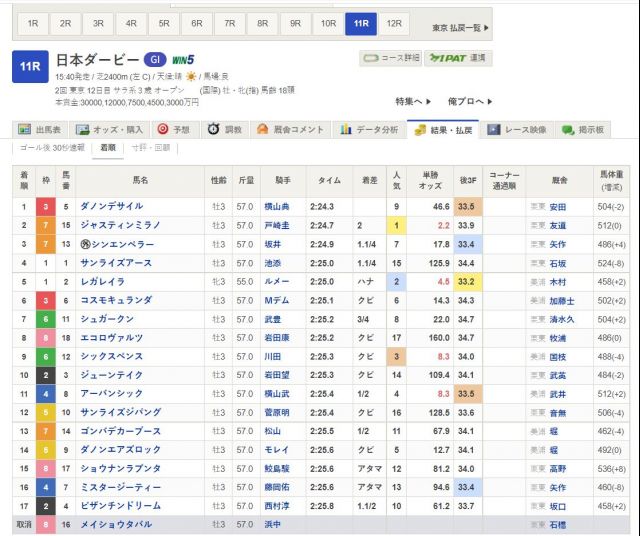640x536 pixels.
Task: Open the 出馬表 tab icon
Action: [x=40, y=130]
